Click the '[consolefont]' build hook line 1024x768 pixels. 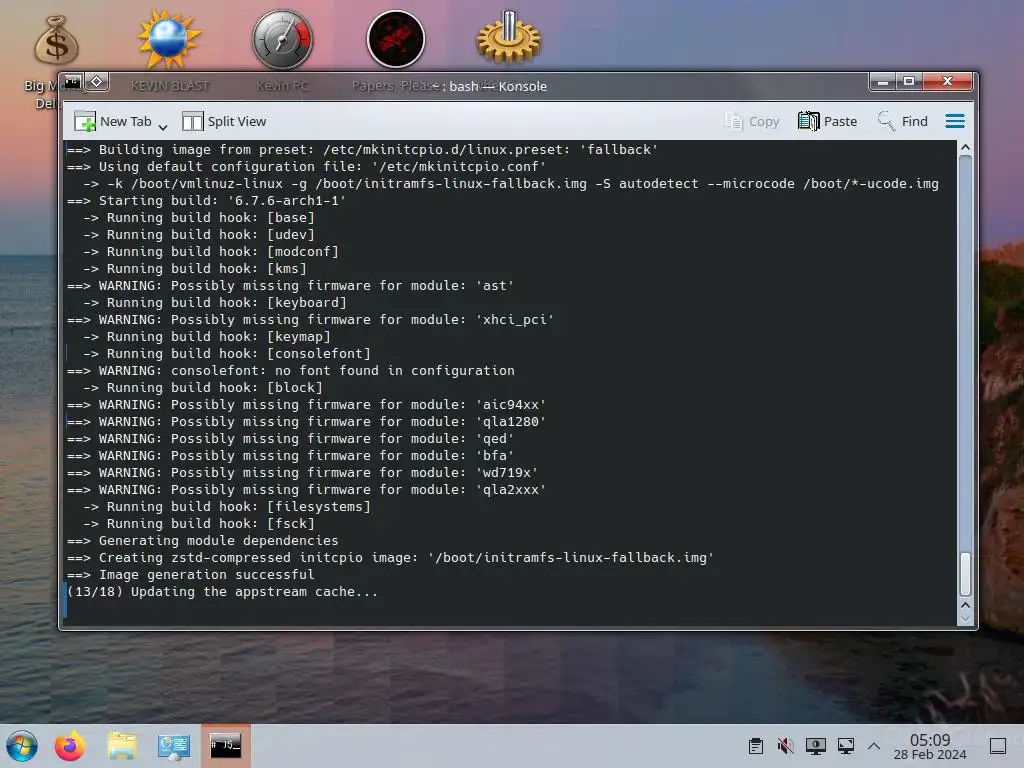(227, 354)
